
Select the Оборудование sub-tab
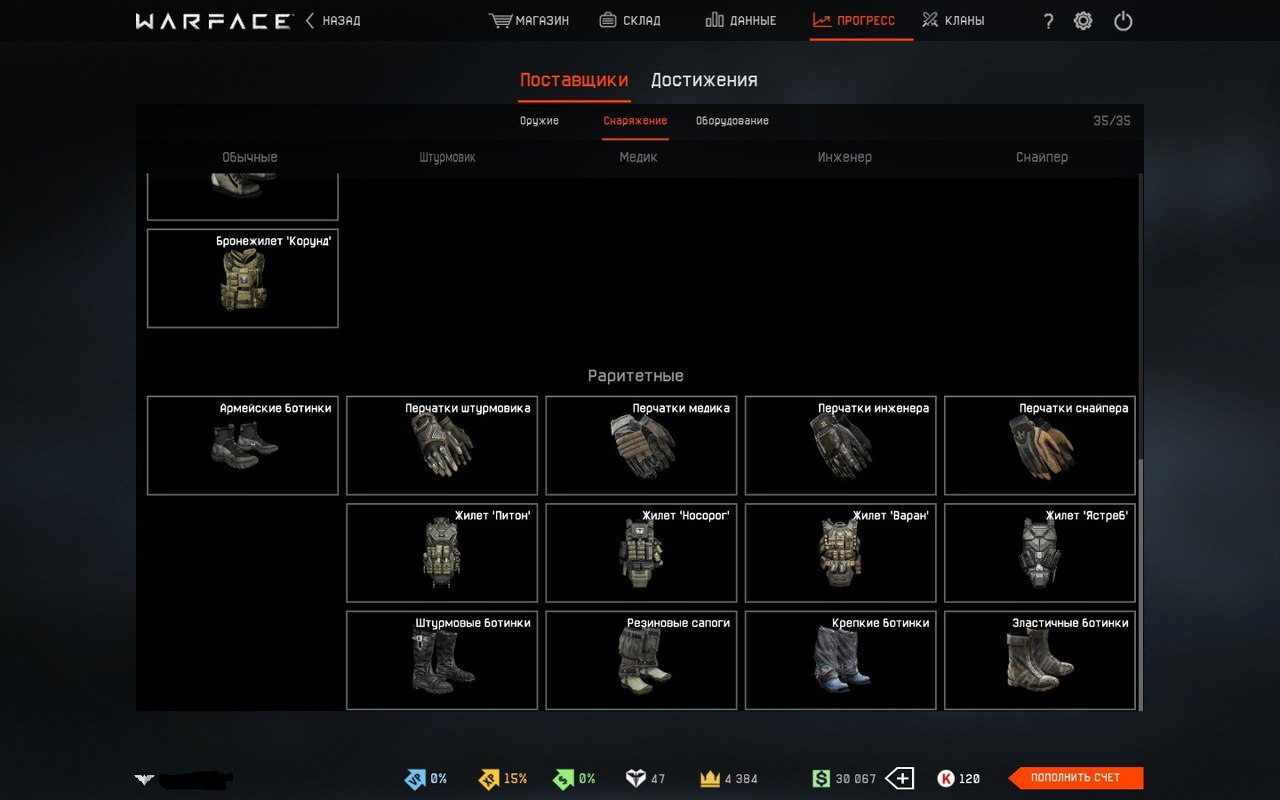(732, 121)
